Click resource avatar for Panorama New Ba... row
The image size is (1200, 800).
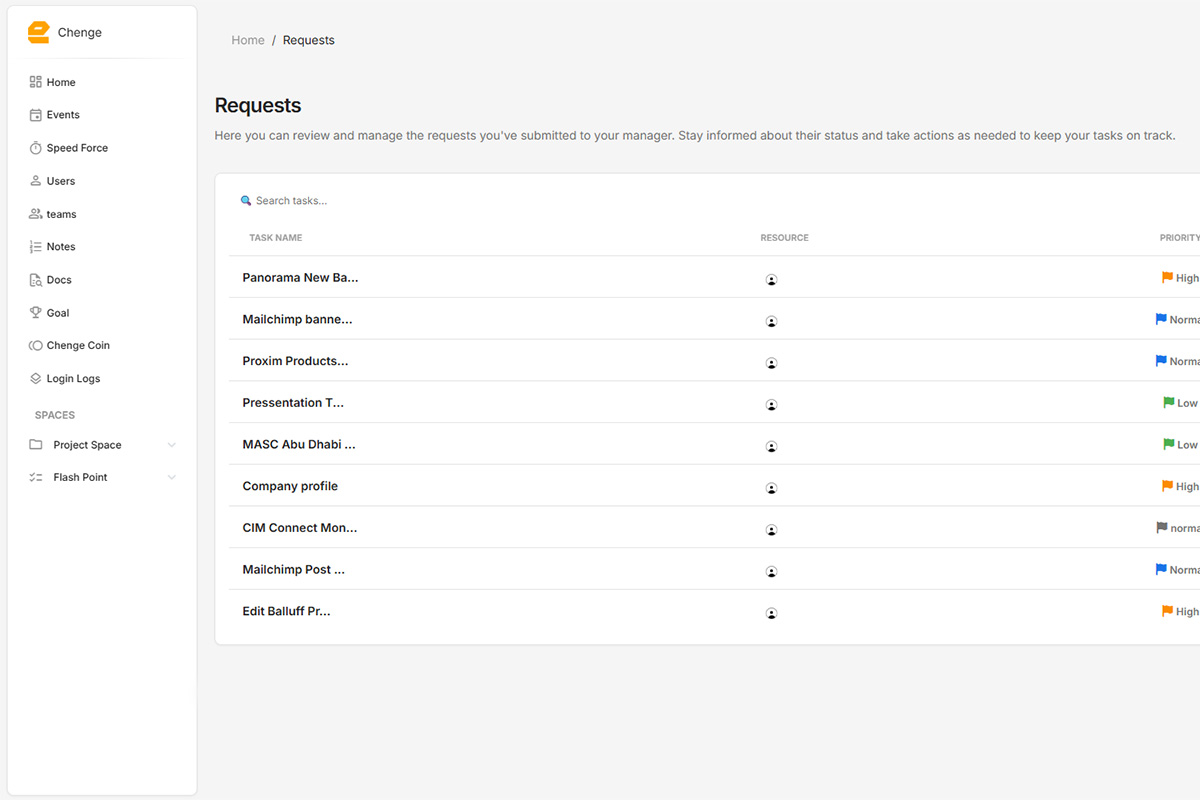(x=772, y=280)
